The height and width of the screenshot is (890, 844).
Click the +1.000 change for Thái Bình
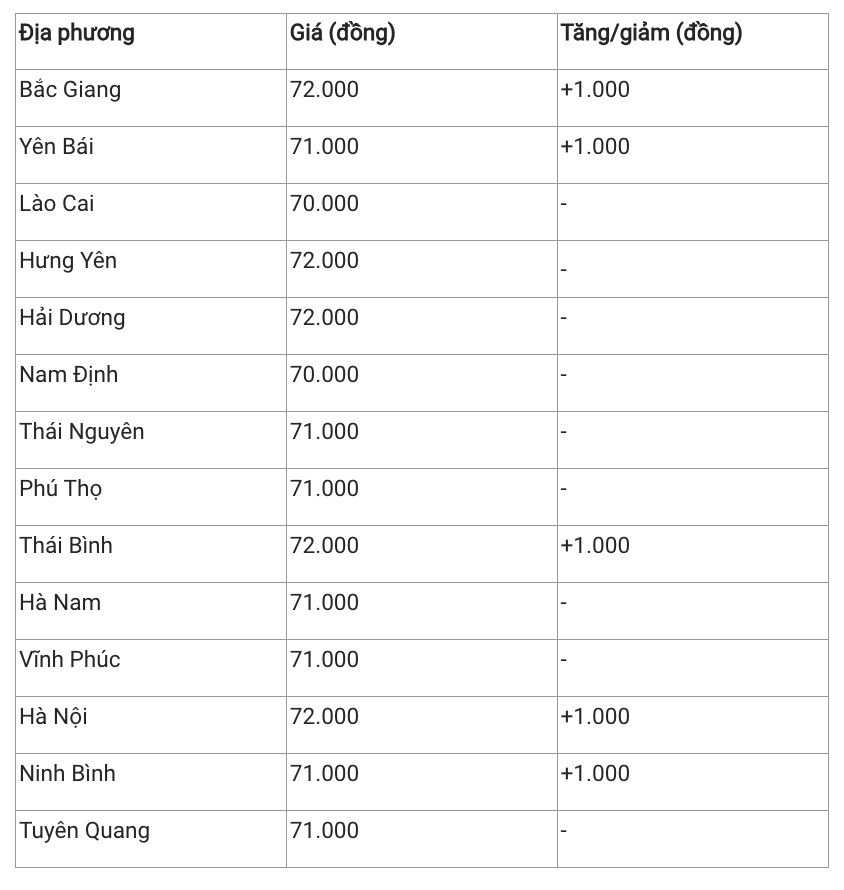(x=595, y=546)
